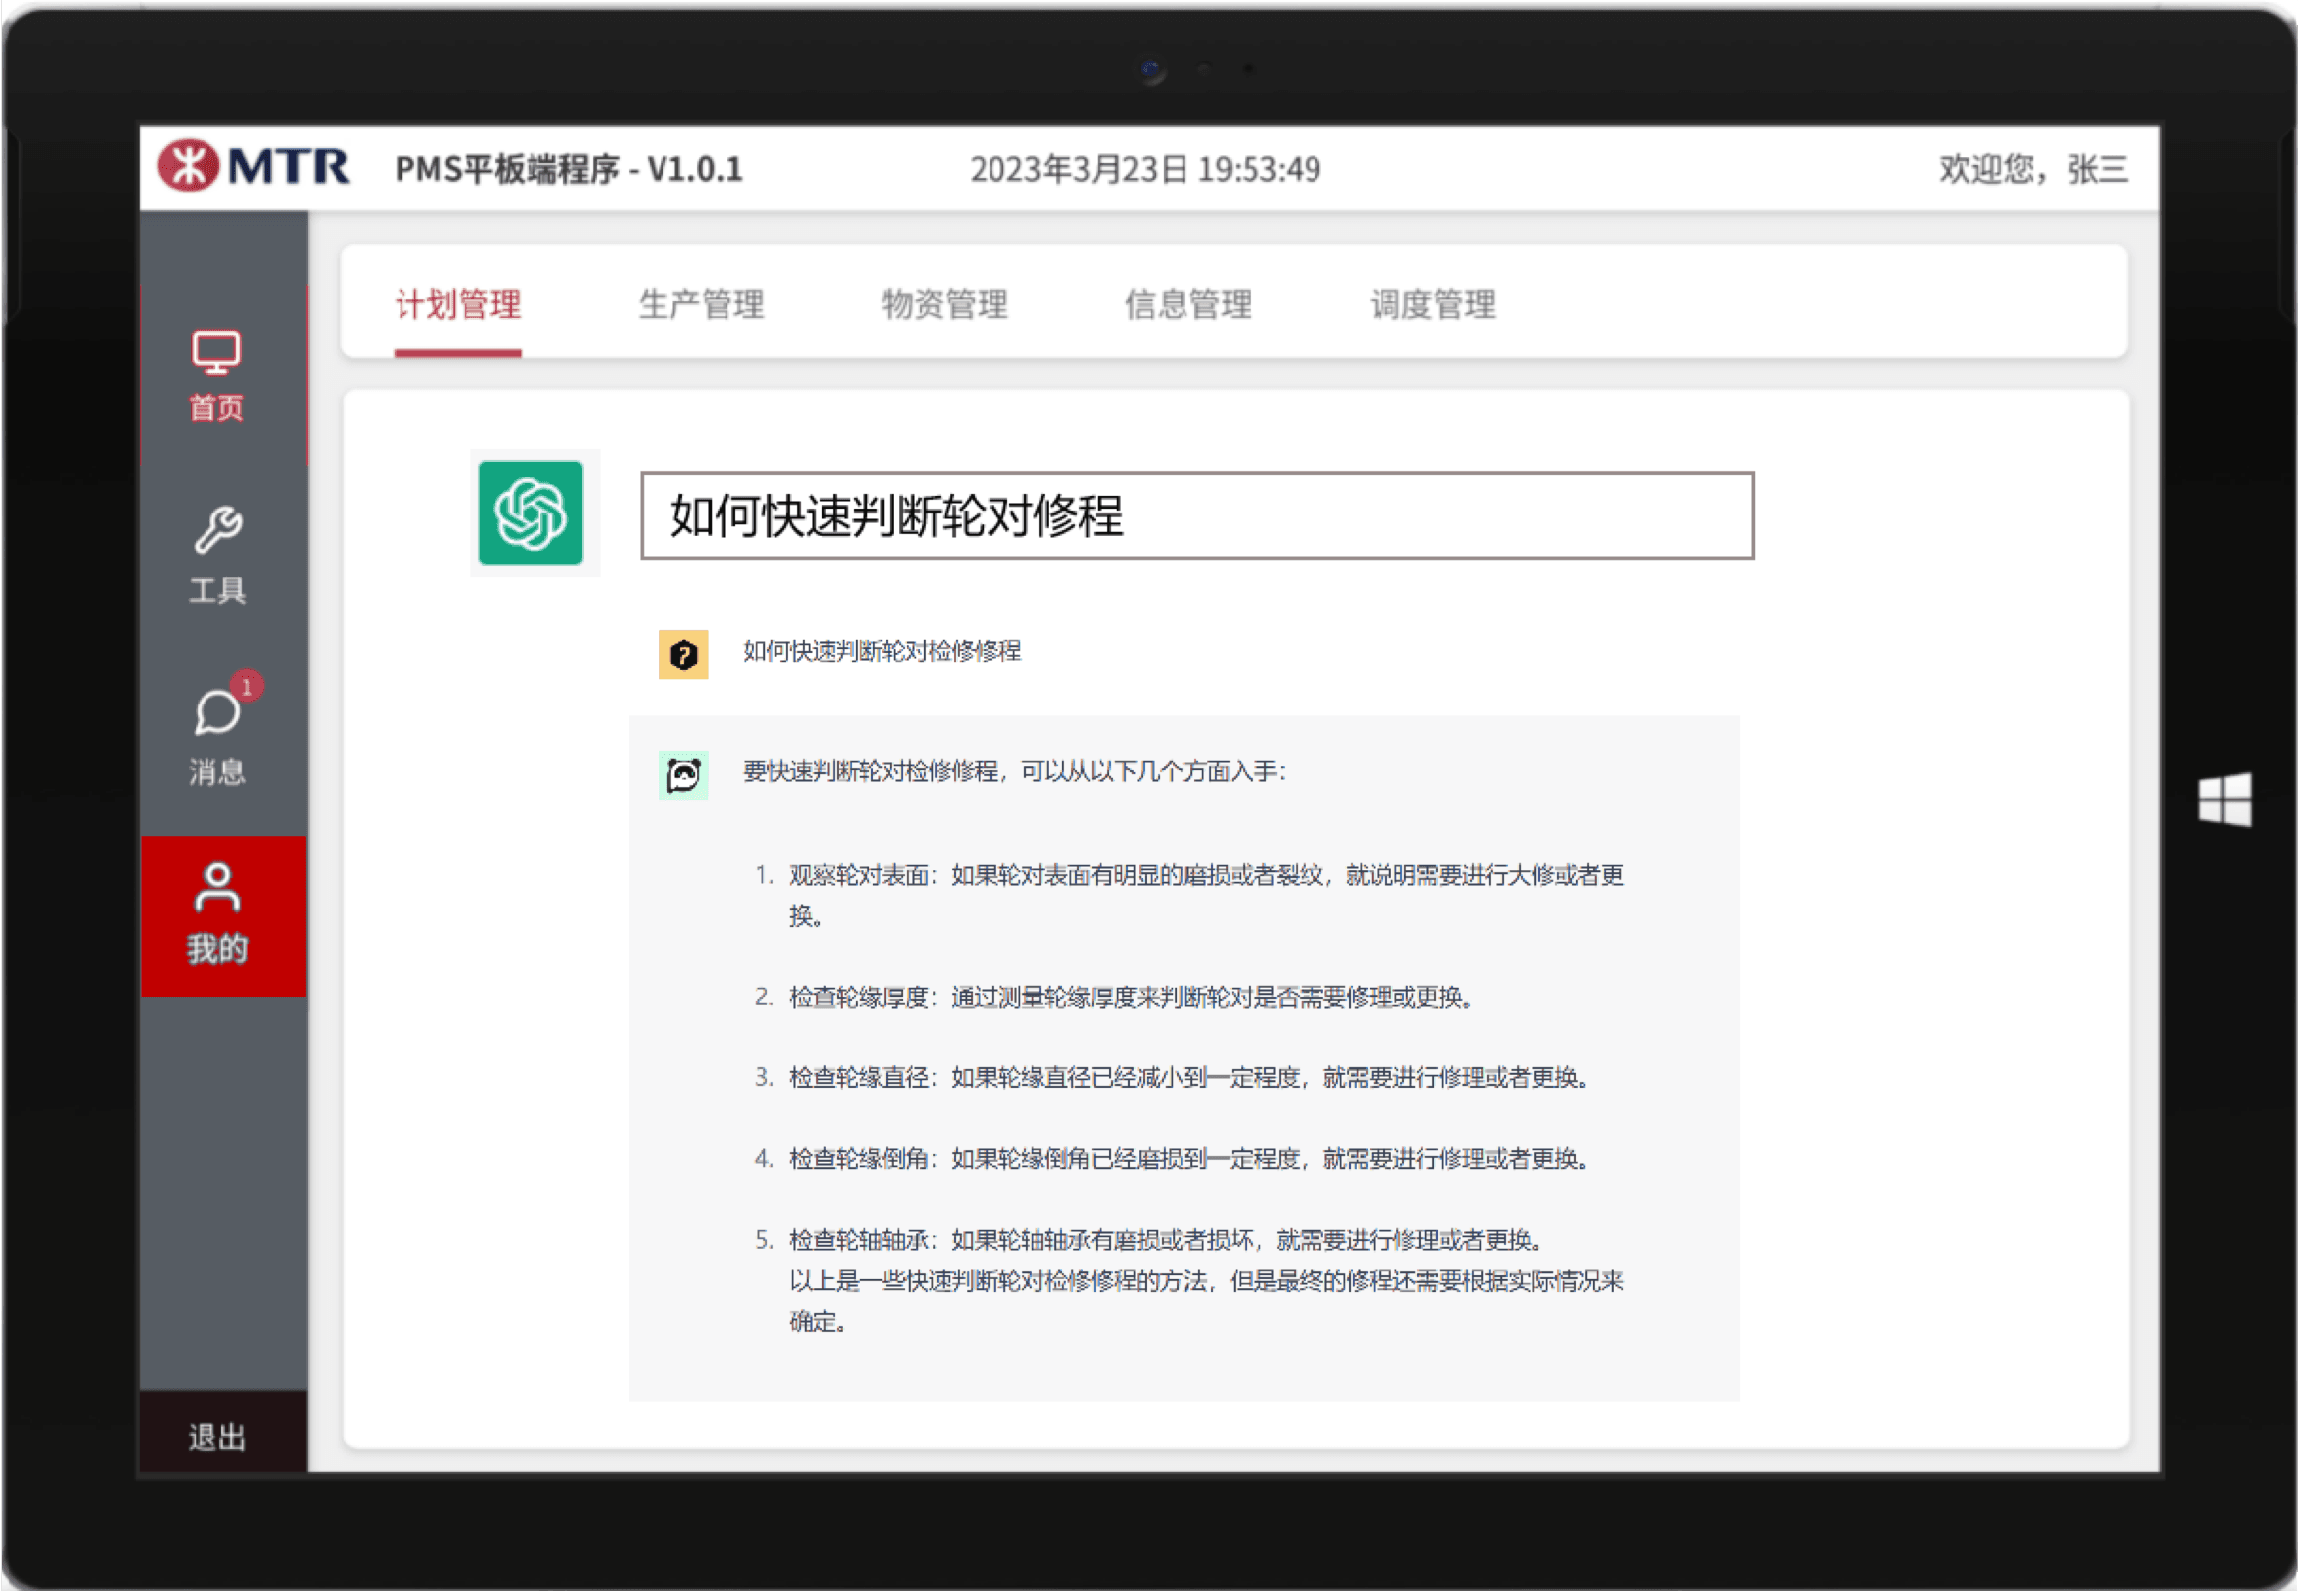Screen dimensions: 2298x1592
Task: Switch to the 物资管理 tab
Action: (944, 305)
